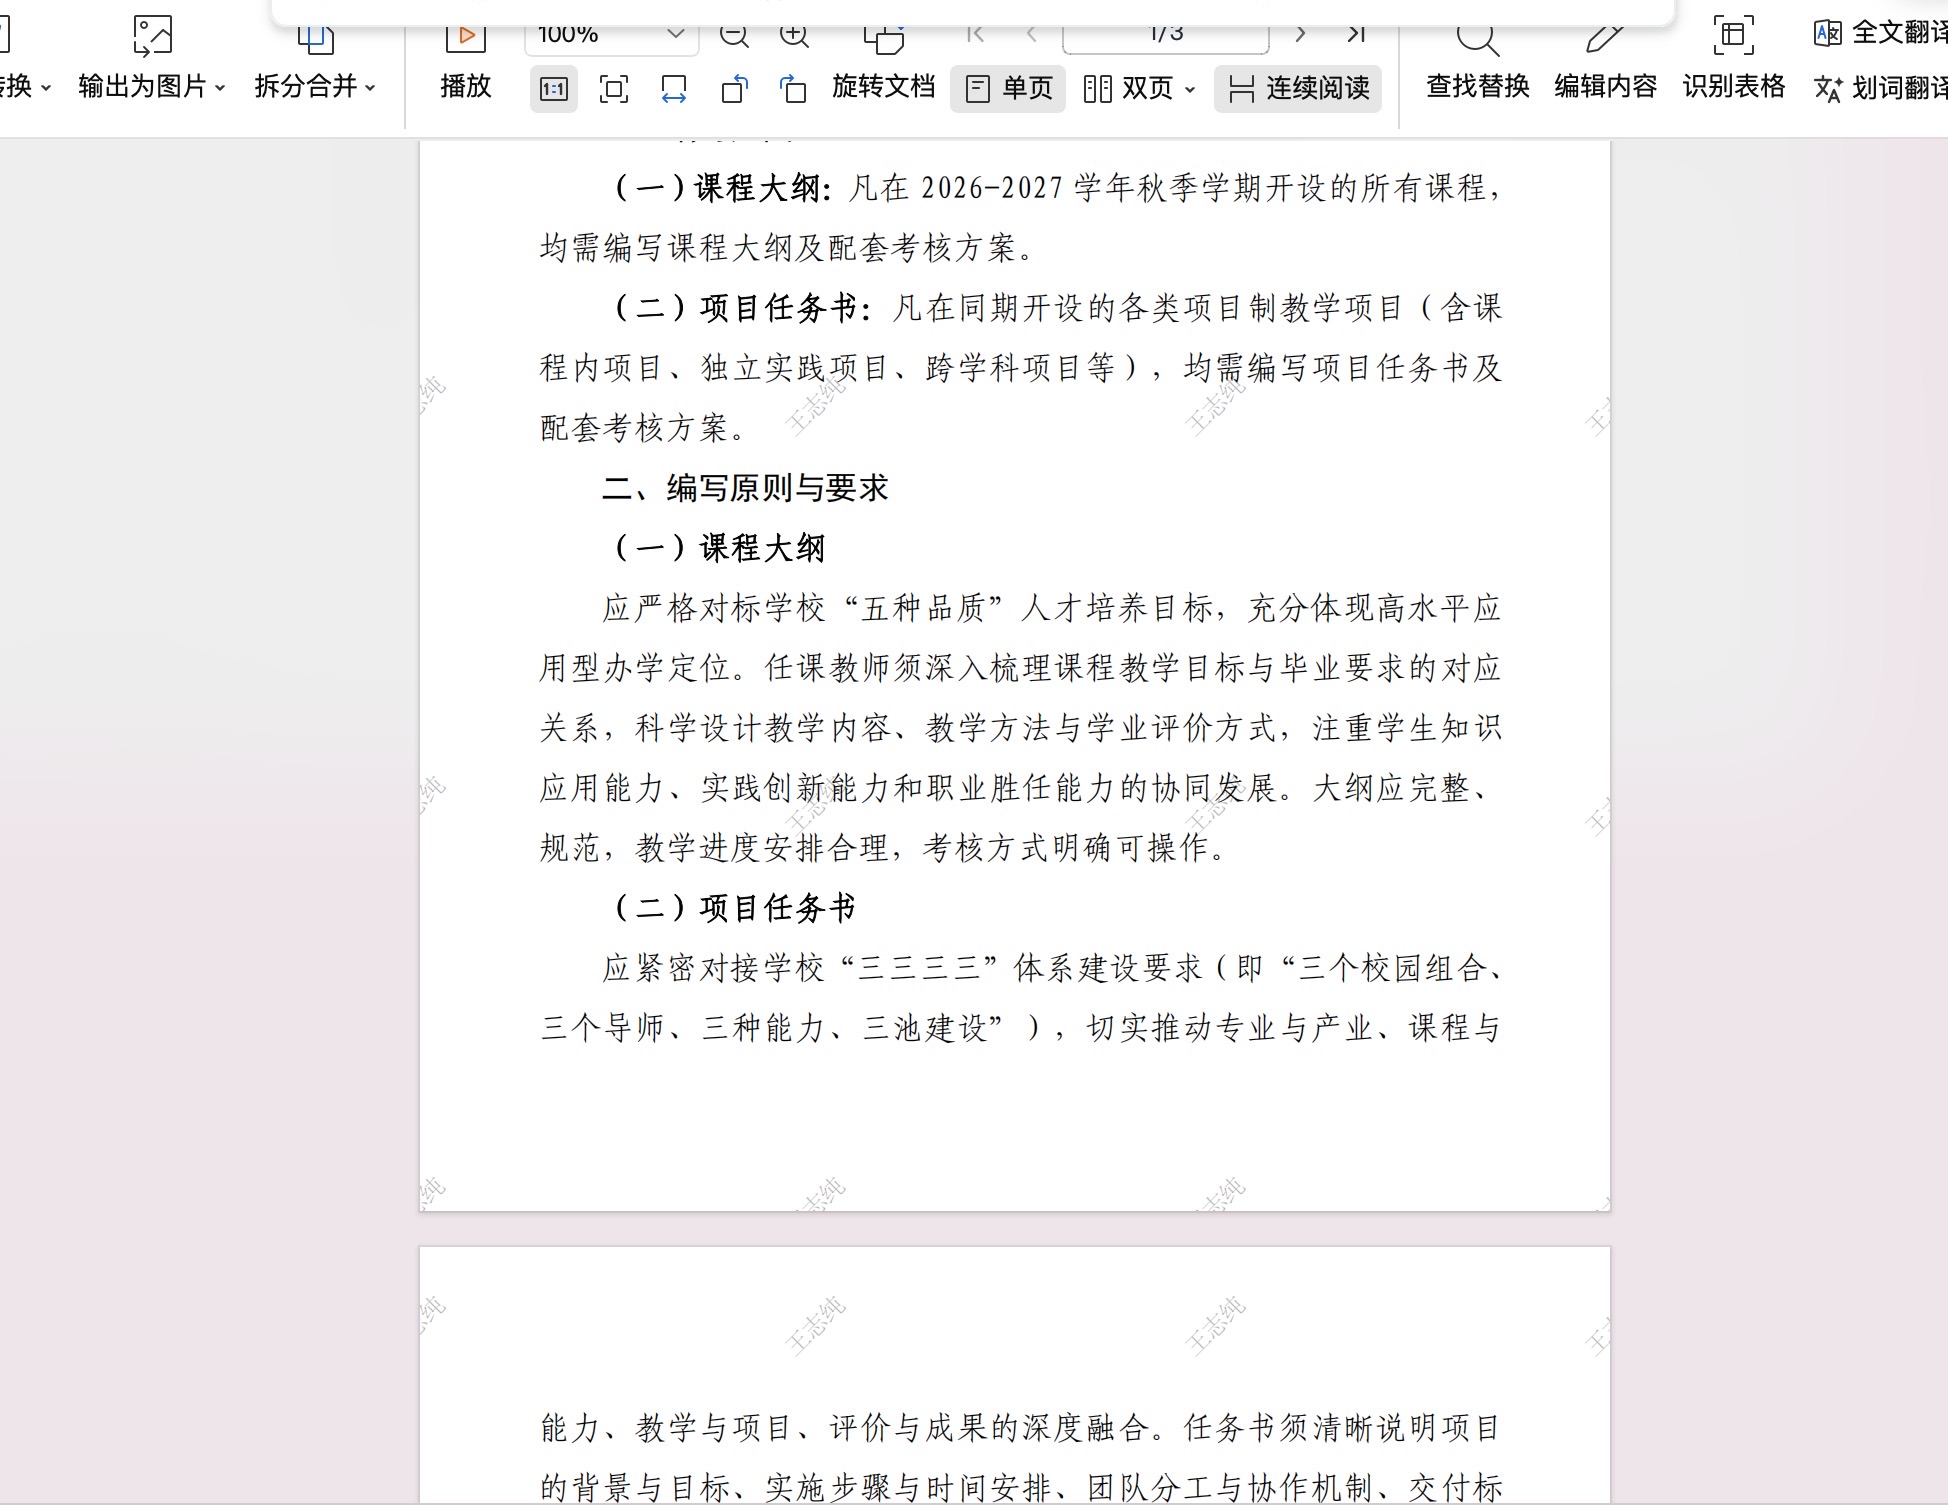Screen dimensions: 1948x1505
Task: Click the fit width icon
Action: tap(674, 89)
